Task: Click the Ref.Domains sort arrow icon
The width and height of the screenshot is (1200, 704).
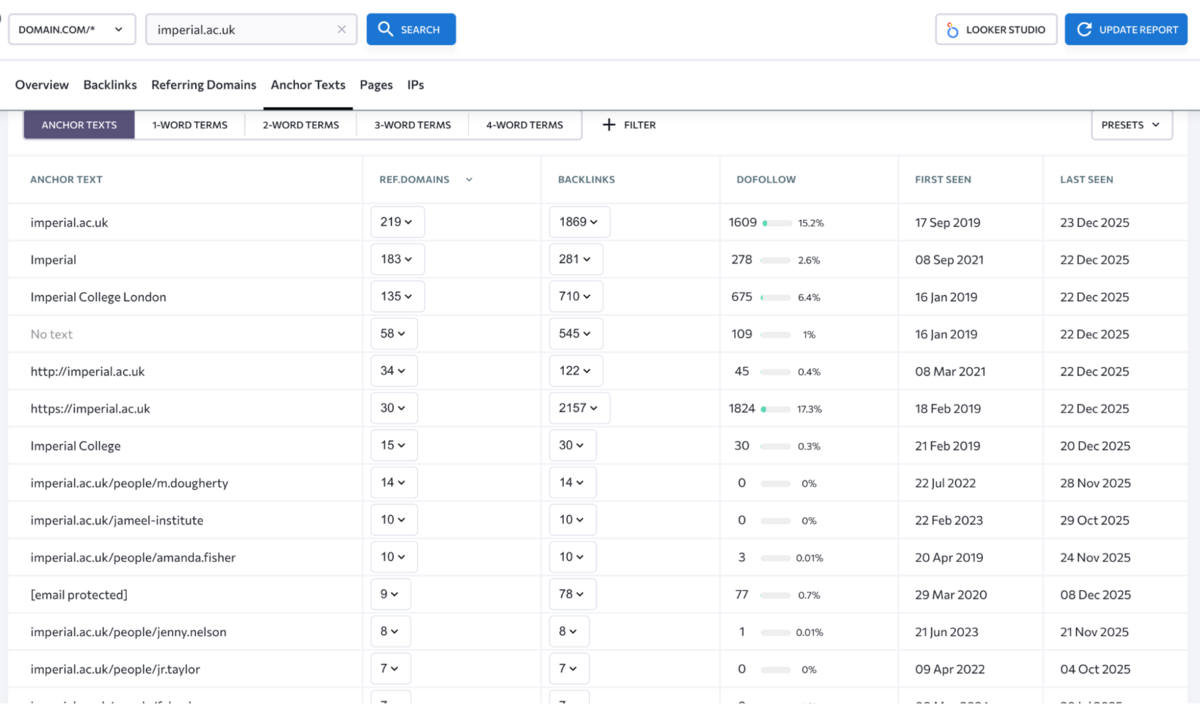Action: click(x=469, y=180)
